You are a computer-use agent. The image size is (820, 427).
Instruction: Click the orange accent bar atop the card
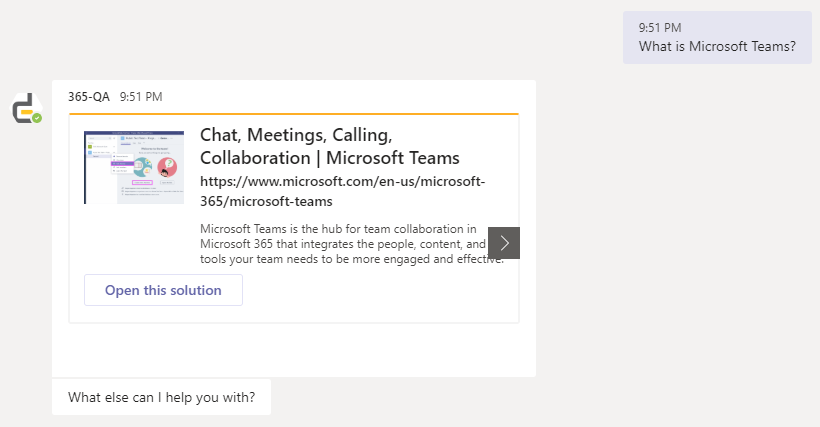coord(294,113)
